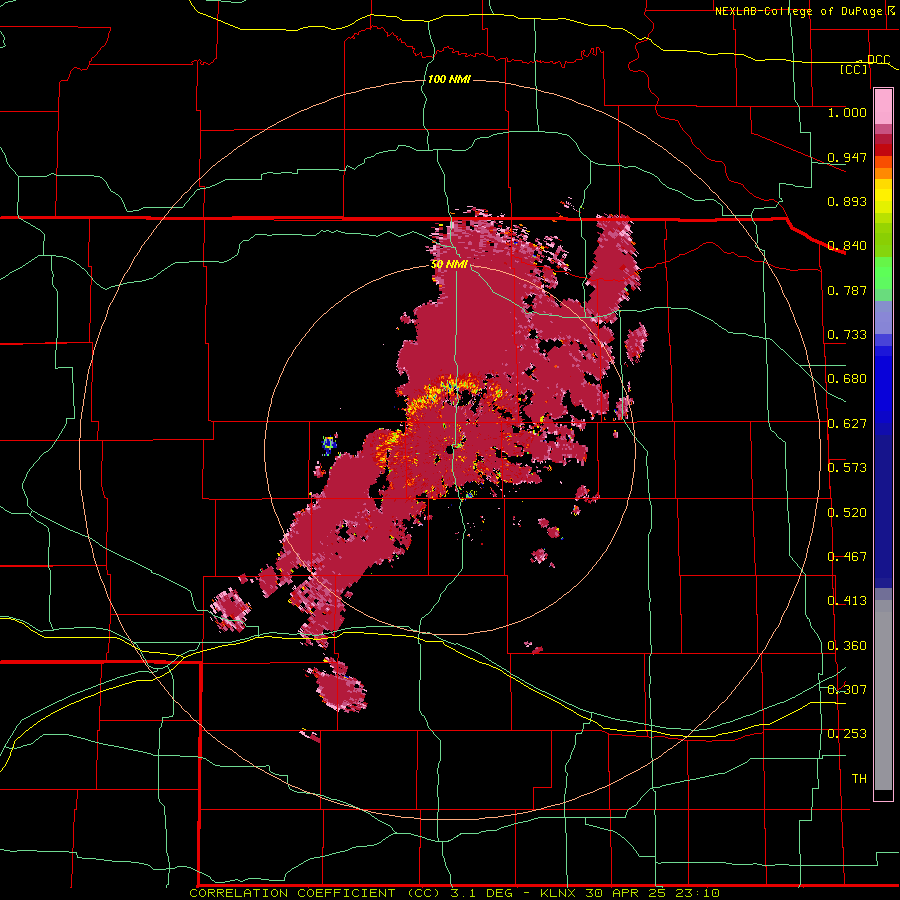Click the 0.467 color scale value
The image size is (900, 900).
847,557
